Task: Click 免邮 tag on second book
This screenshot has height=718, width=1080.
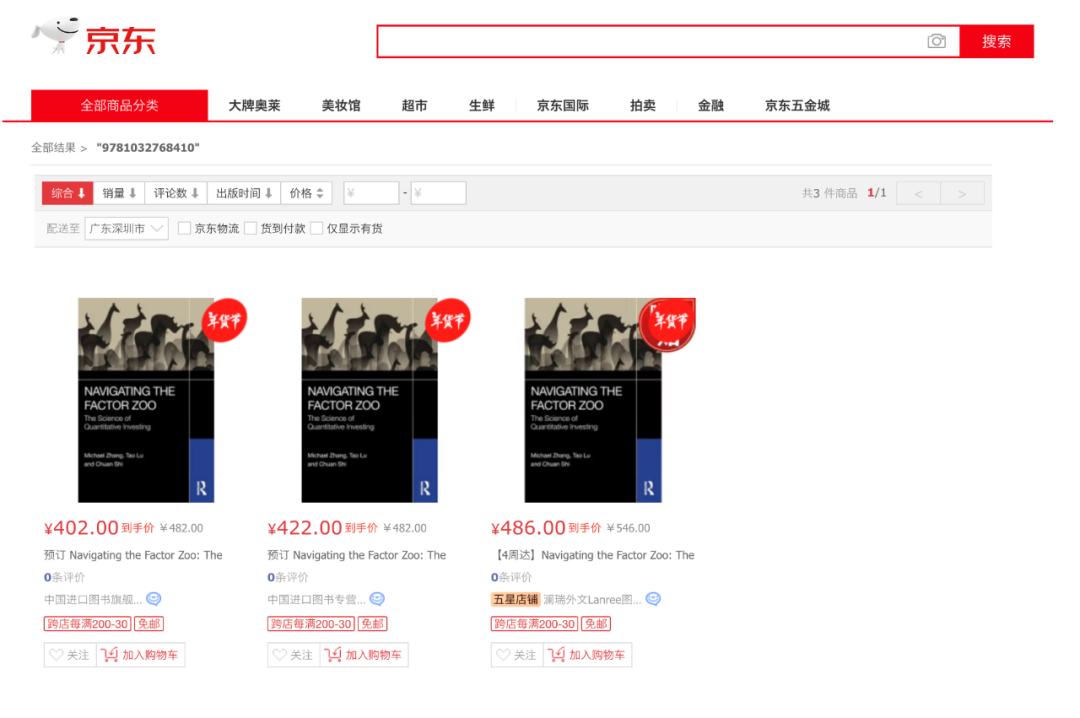Action: click(373, 624)
